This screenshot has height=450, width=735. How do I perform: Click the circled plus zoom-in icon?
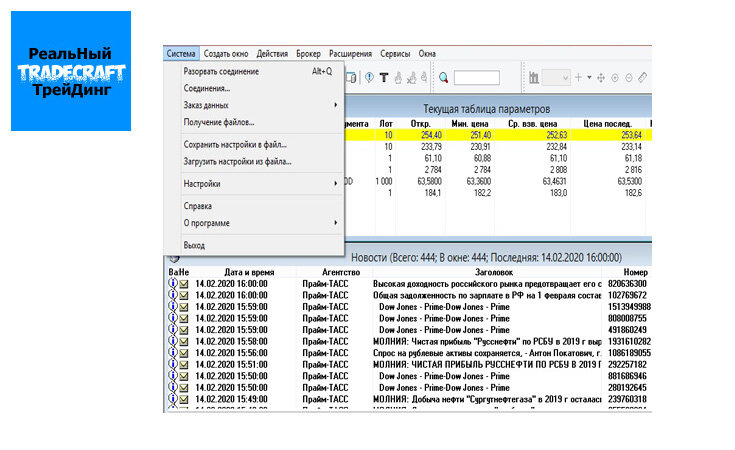615,78
